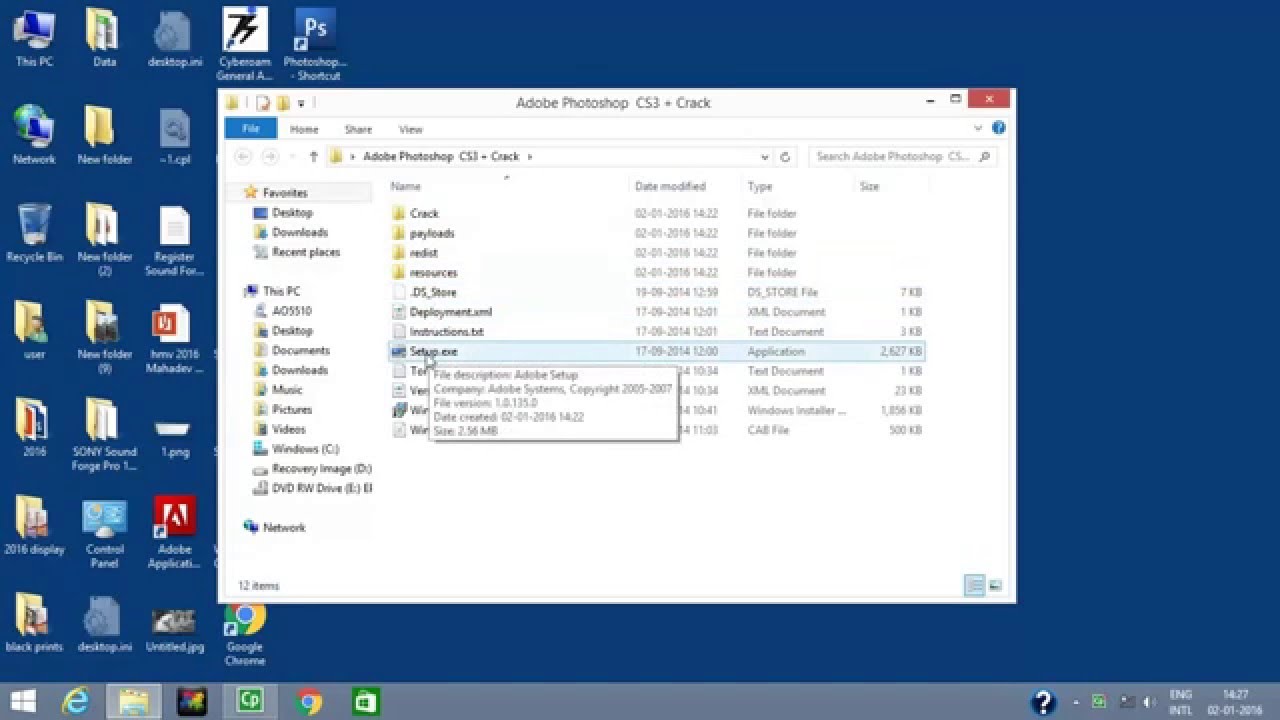This screenshot has width=1280, height=720.
Task: Select Pictures in navigation pane
Action: (x=292, y=409)
